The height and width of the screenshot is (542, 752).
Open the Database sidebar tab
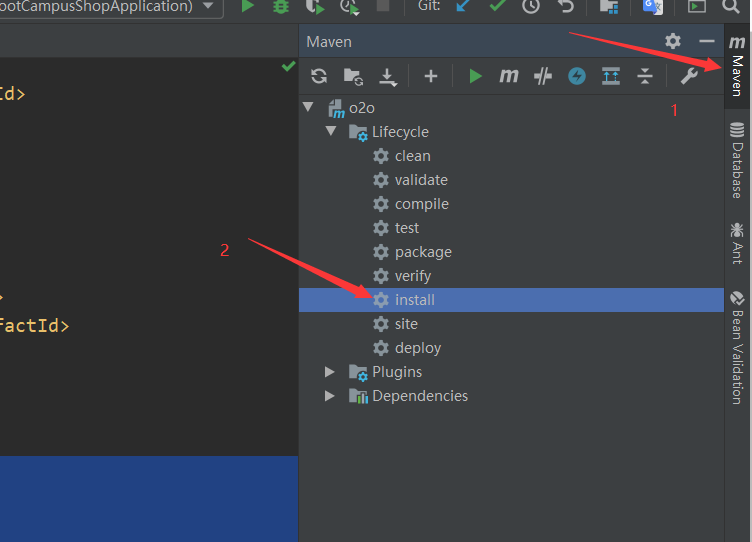tap(737, 160)
